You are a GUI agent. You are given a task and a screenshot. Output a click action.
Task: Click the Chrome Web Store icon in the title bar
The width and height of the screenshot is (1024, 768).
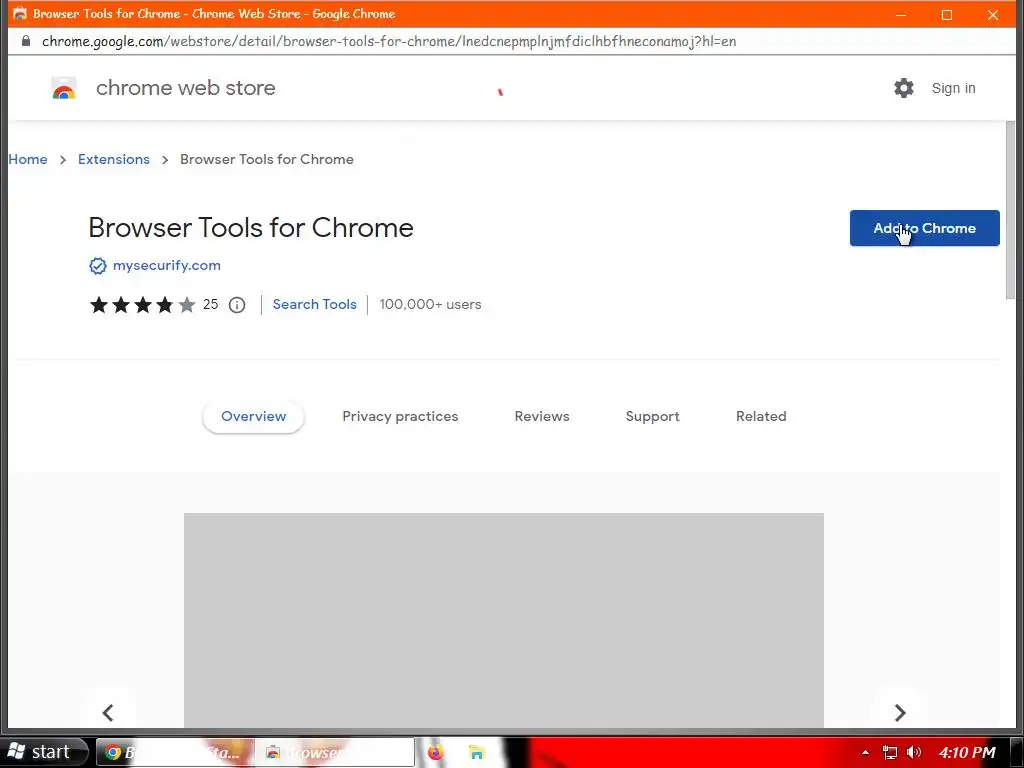(x=20, y=13)
